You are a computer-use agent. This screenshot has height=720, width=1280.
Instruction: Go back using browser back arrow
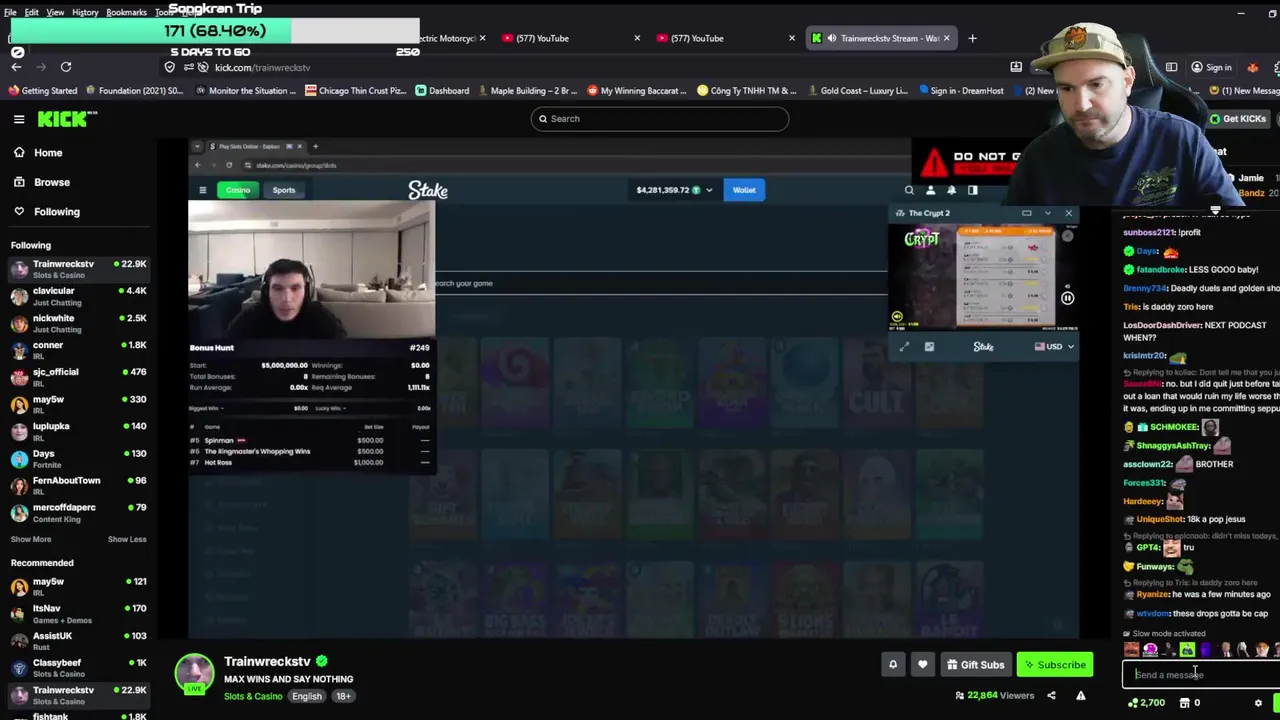click(16, 67)
